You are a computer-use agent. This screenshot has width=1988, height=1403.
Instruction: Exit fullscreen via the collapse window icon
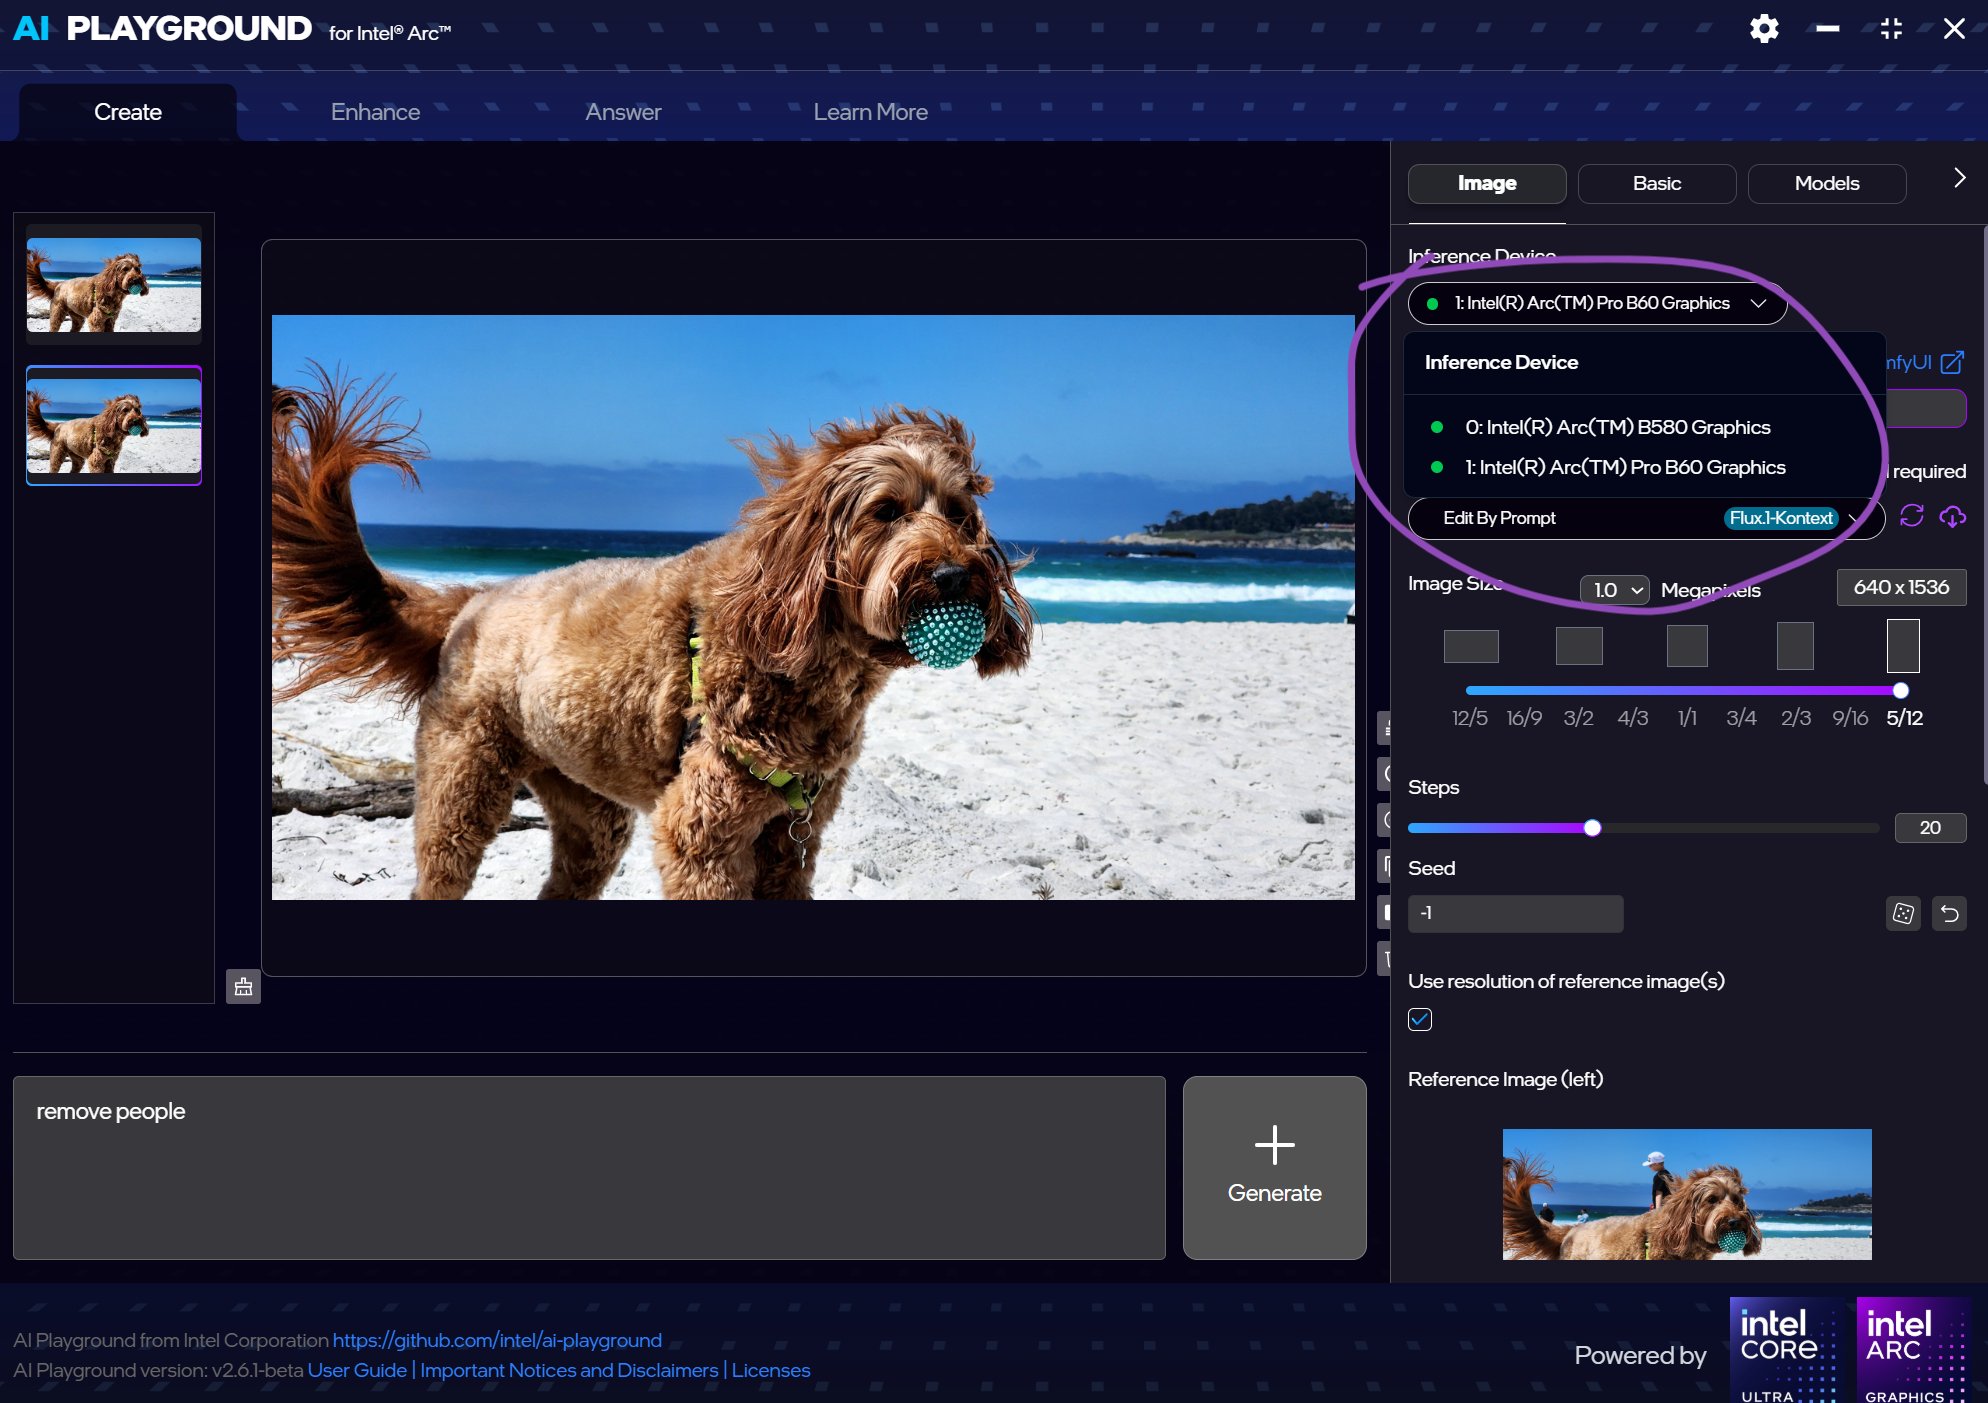pos(1890,28)
